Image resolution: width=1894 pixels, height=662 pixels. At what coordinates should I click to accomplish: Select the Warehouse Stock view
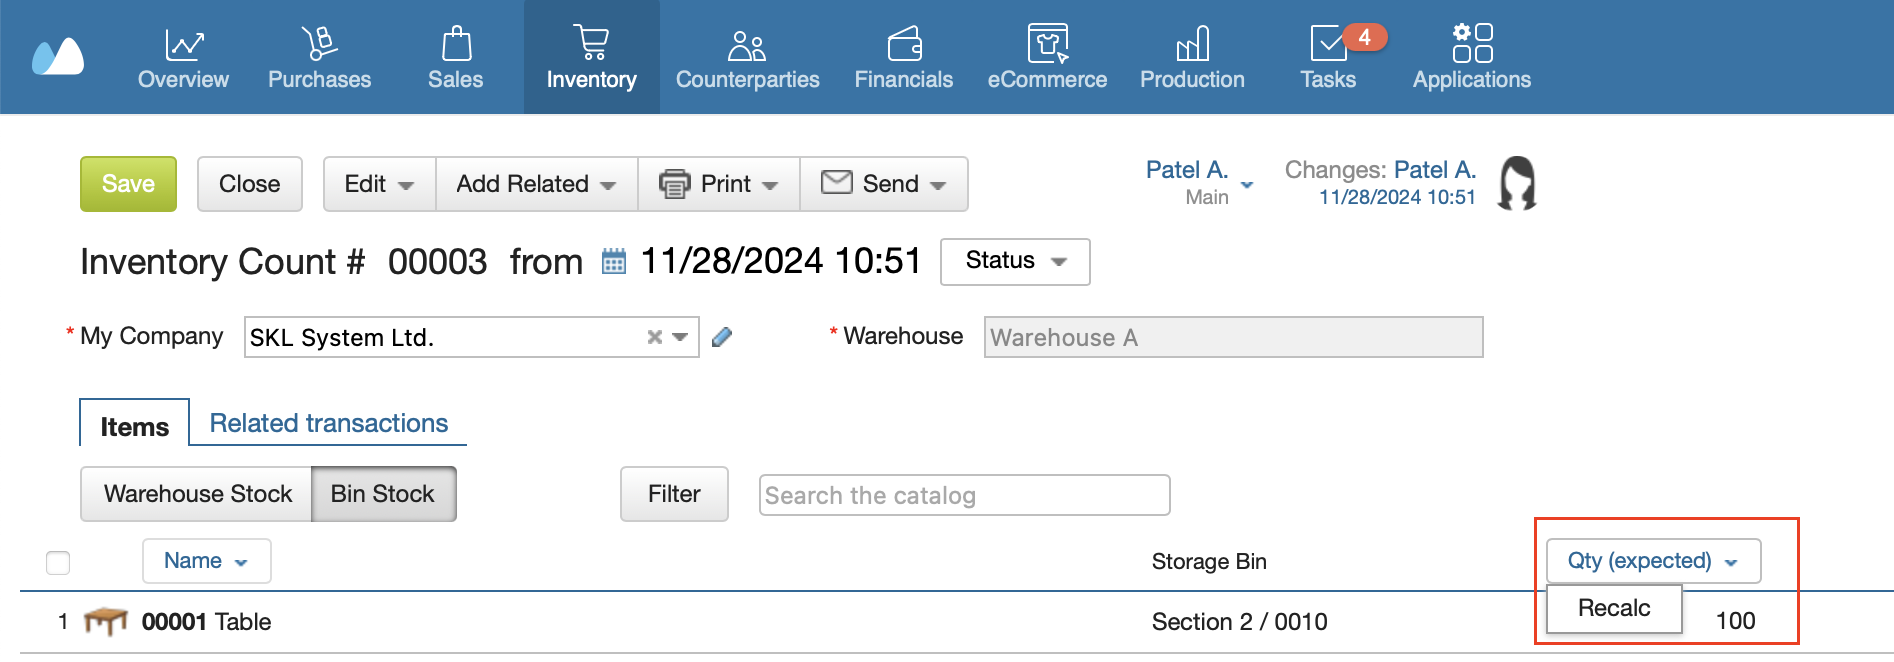pyautogui.click(x=197, y=494)
